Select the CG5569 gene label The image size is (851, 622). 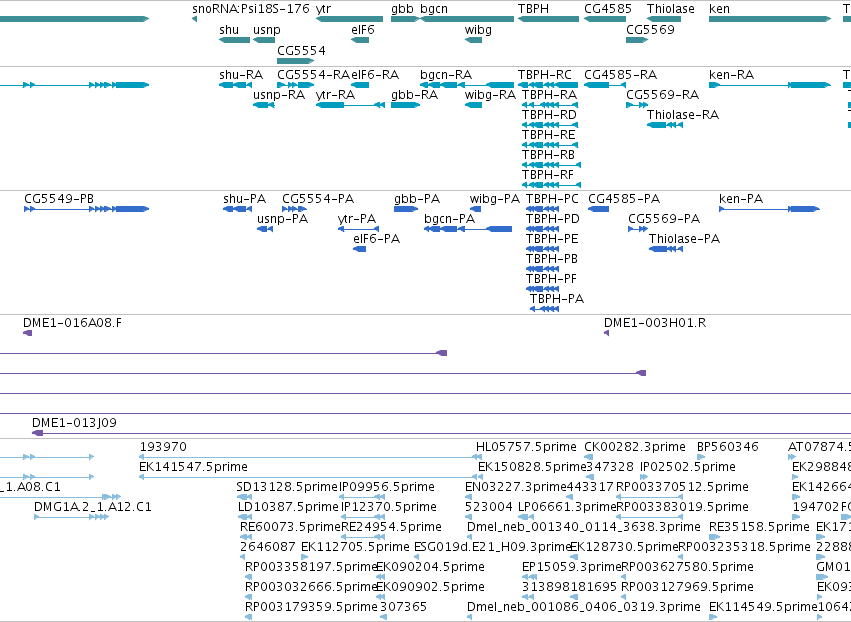[650, 30]
